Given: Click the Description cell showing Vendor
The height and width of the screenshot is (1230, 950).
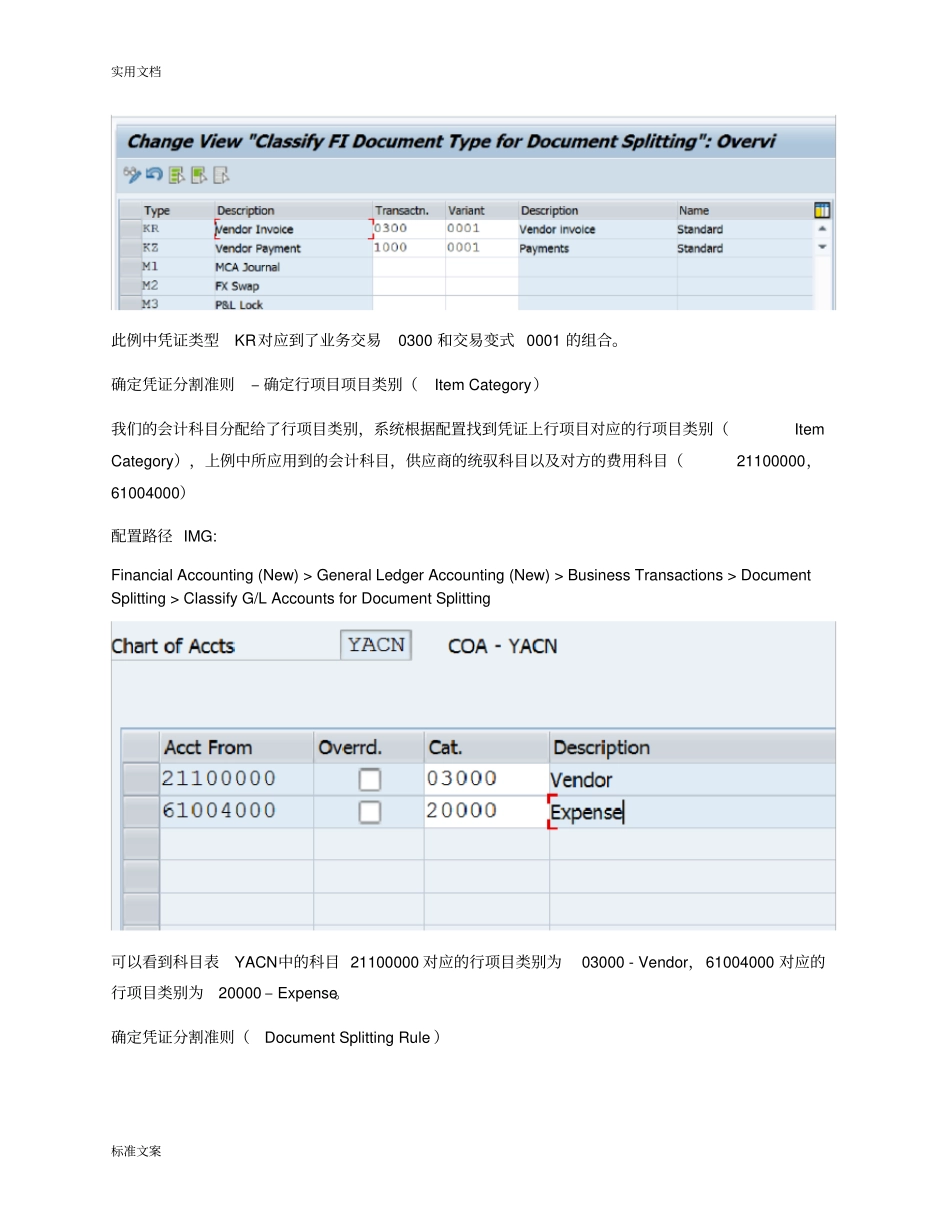Looking at the screenshot, I should pos(692,780).
